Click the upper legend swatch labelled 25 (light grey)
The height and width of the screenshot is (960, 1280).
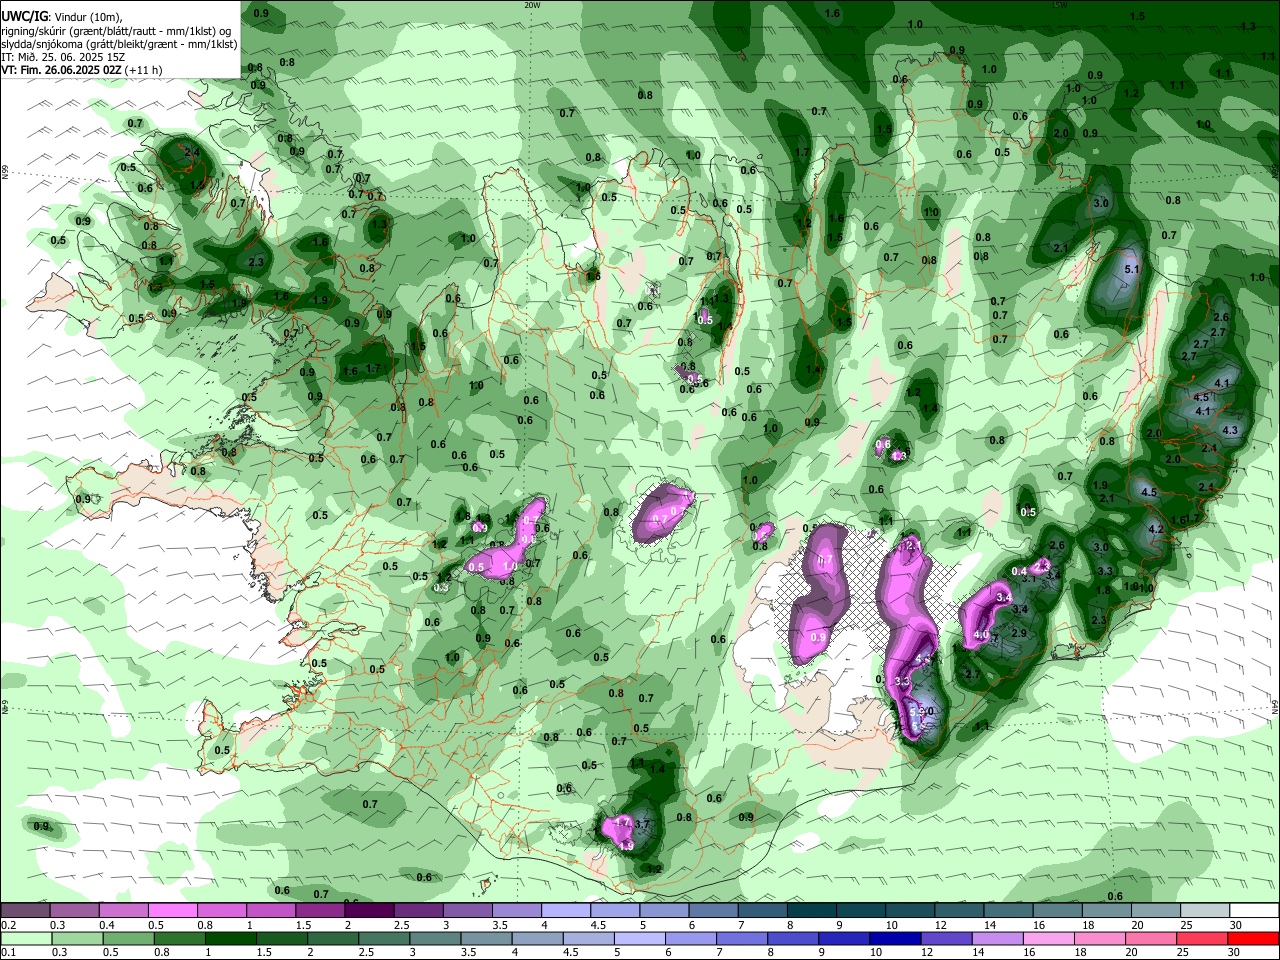pos(1206,911)
